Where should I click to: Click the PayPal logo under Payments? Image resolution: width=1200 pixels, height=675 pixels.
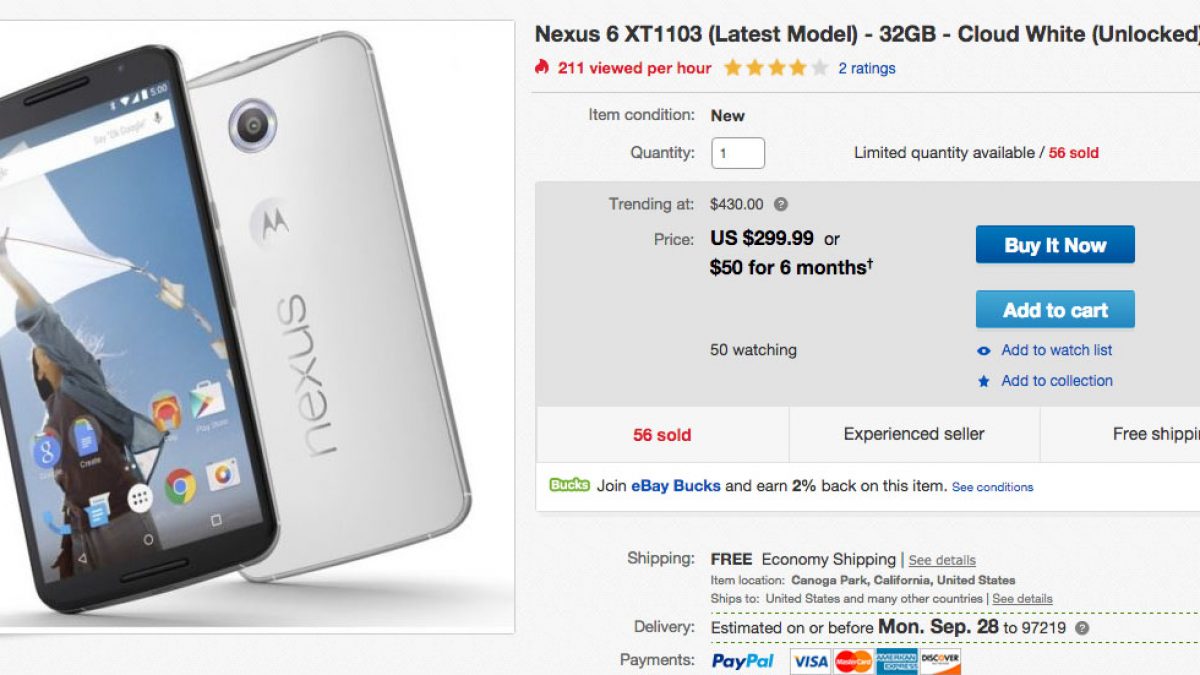click(x=743, y=661)
